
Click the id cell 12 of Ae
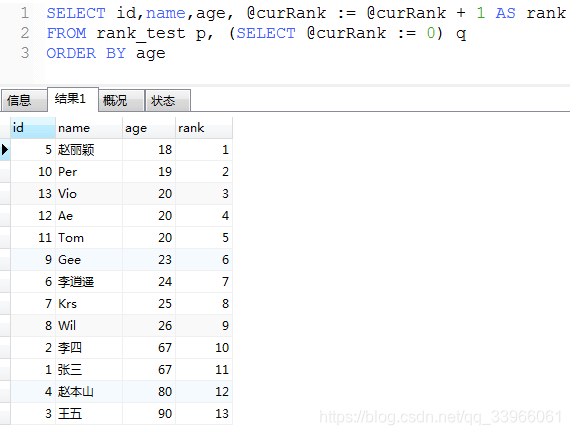click(x=33, y=216)
